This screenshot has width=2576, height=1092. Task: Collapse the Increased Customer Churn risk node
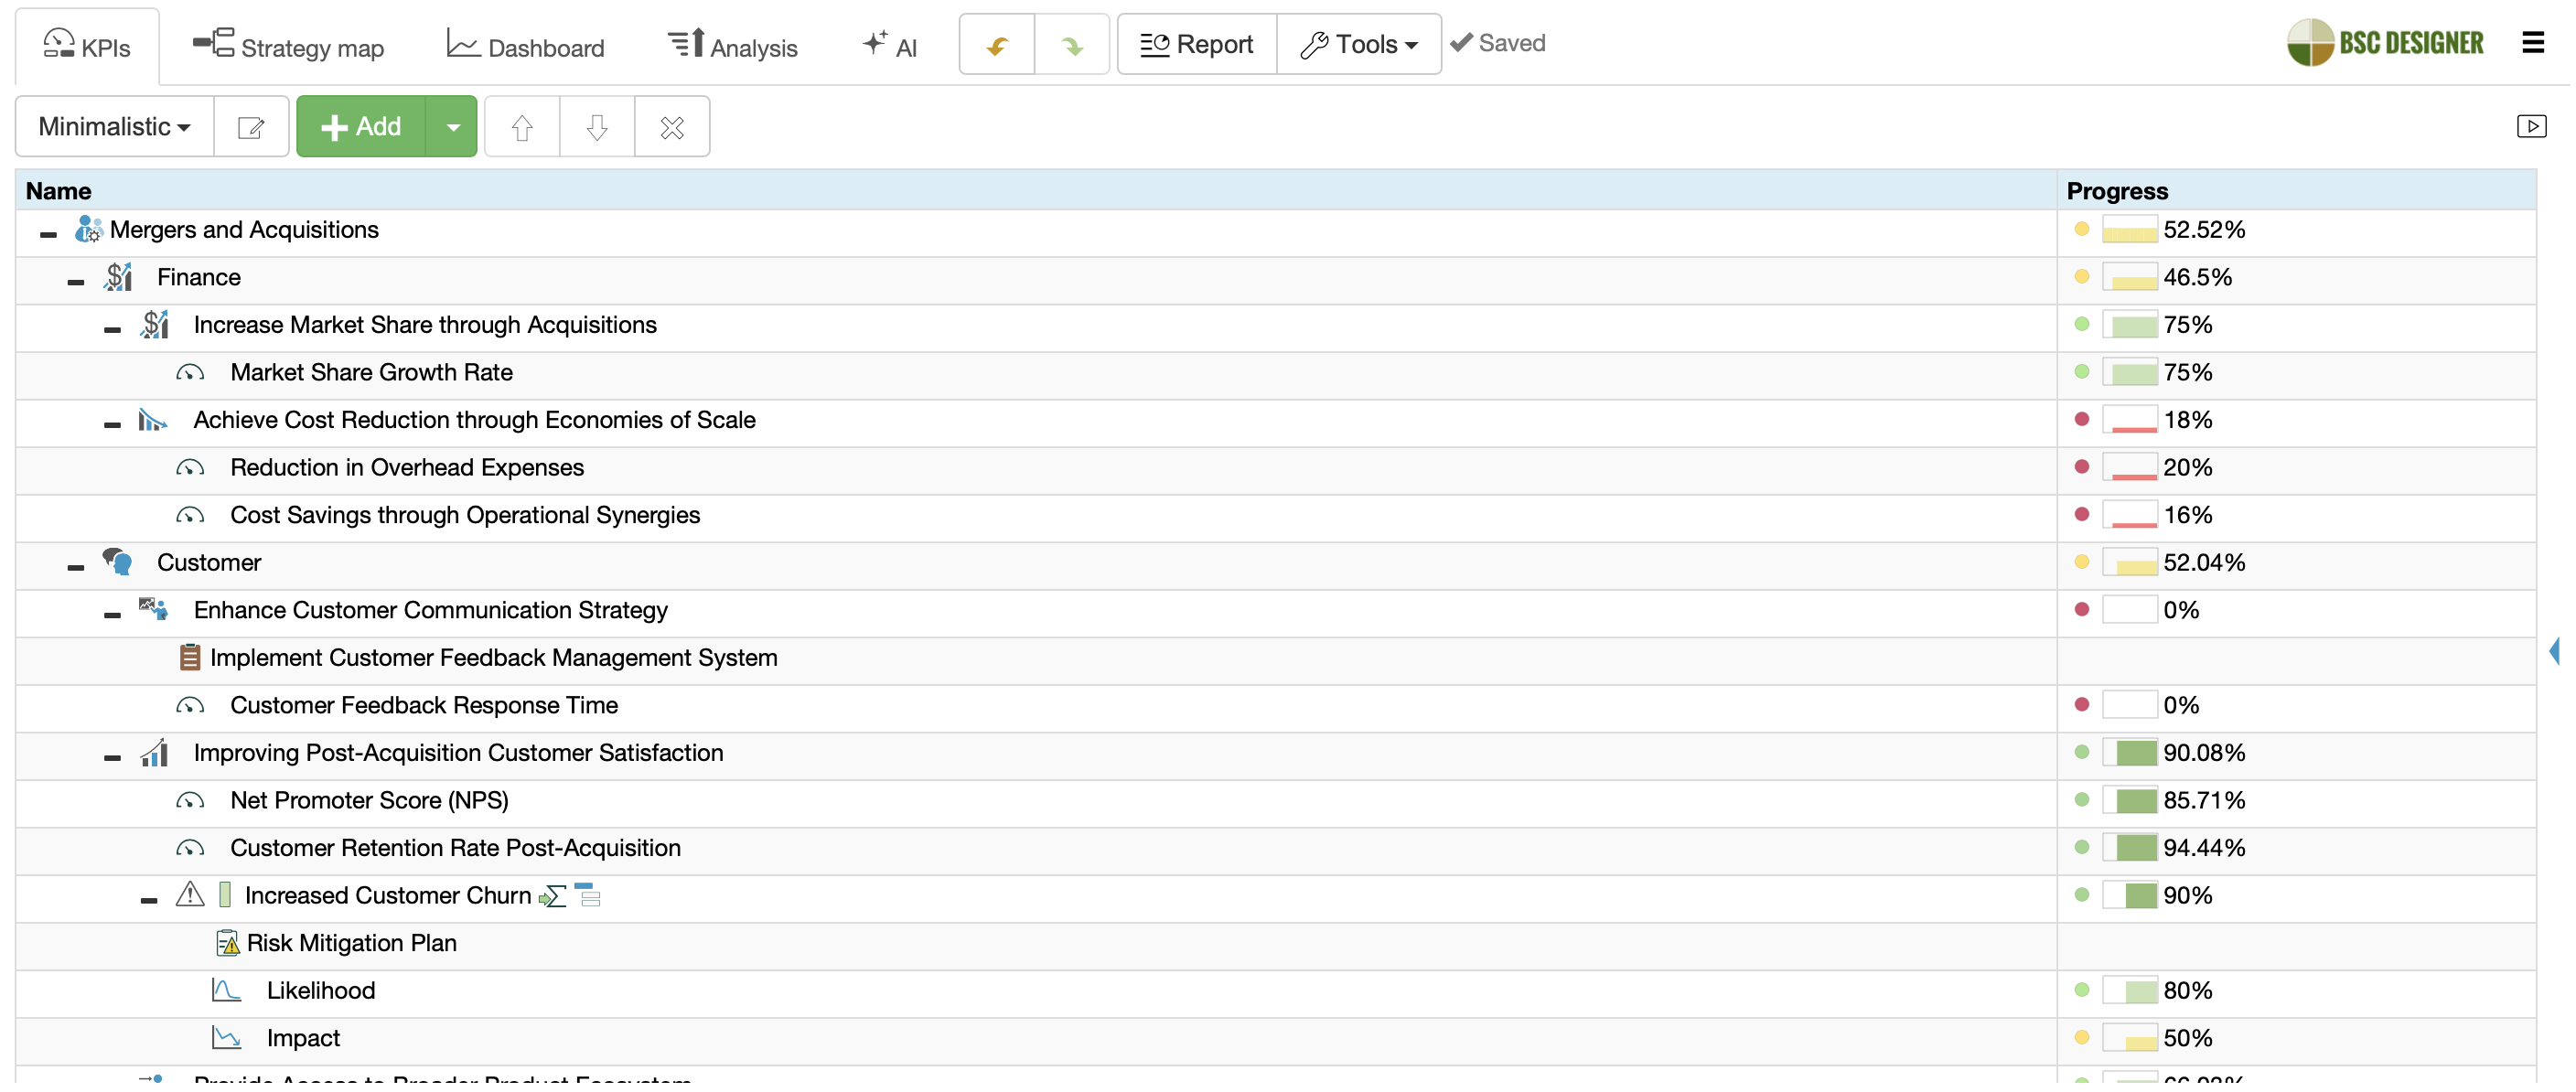point(149,901)
